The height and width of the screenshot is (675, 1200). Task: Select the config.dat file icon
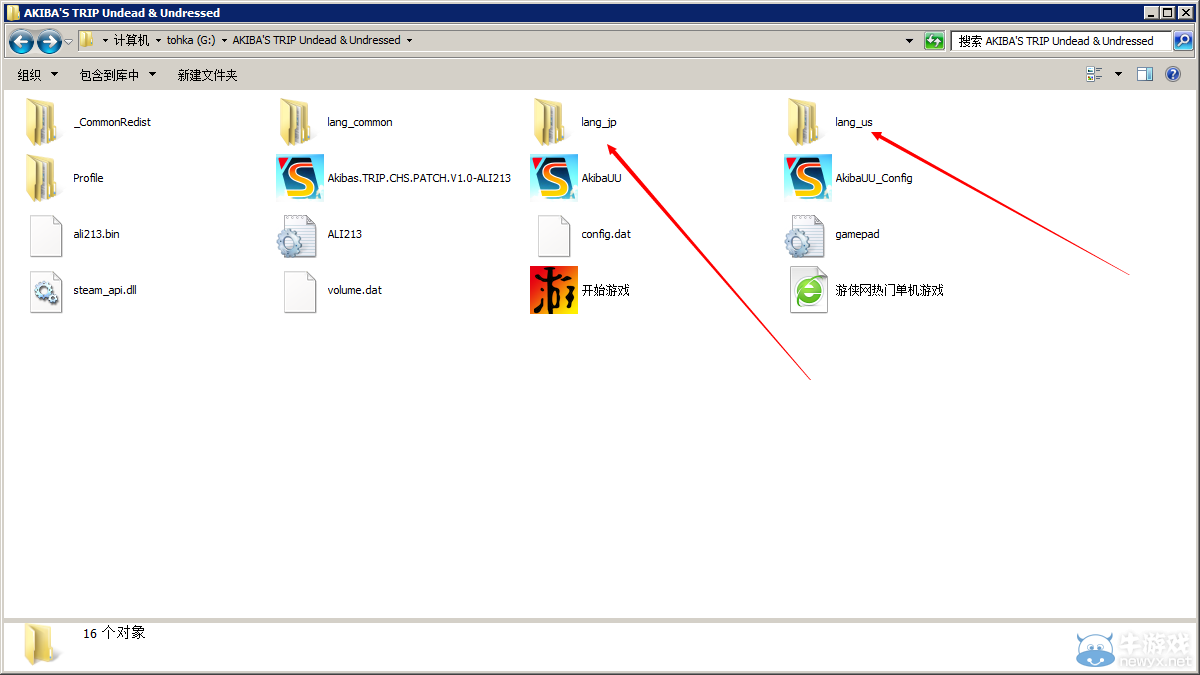click(554, 234)
